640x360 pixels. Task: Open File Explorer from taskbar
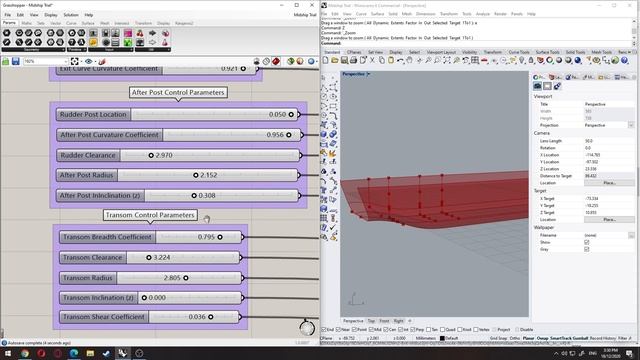coord(90,353)
